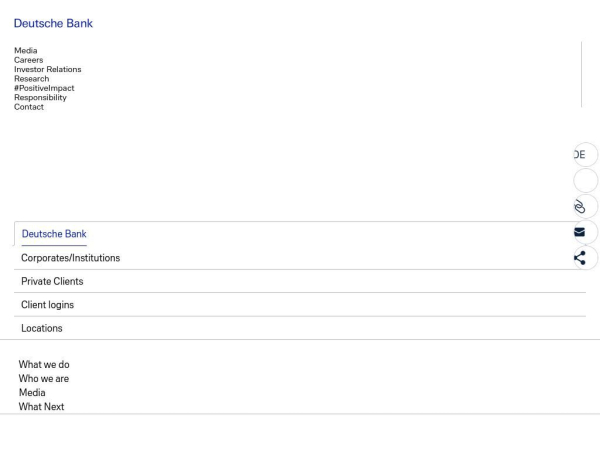
Task: Expand the Locations section
Action: pyautogui.click(x=41, y=328)
